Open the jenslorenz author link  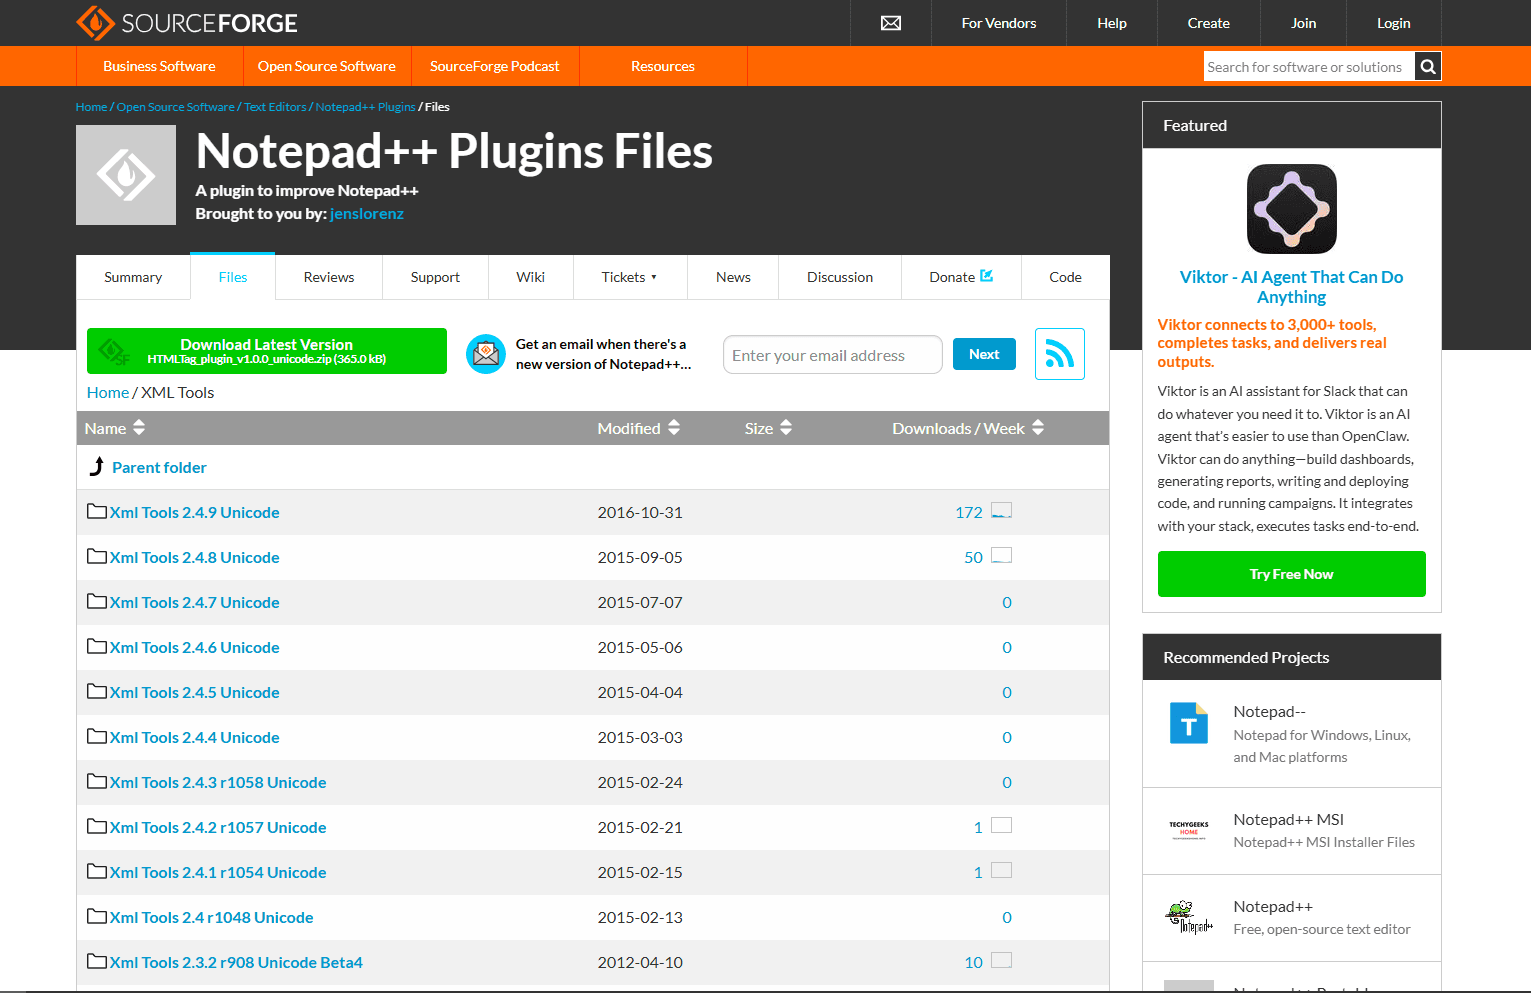(366, 214)
